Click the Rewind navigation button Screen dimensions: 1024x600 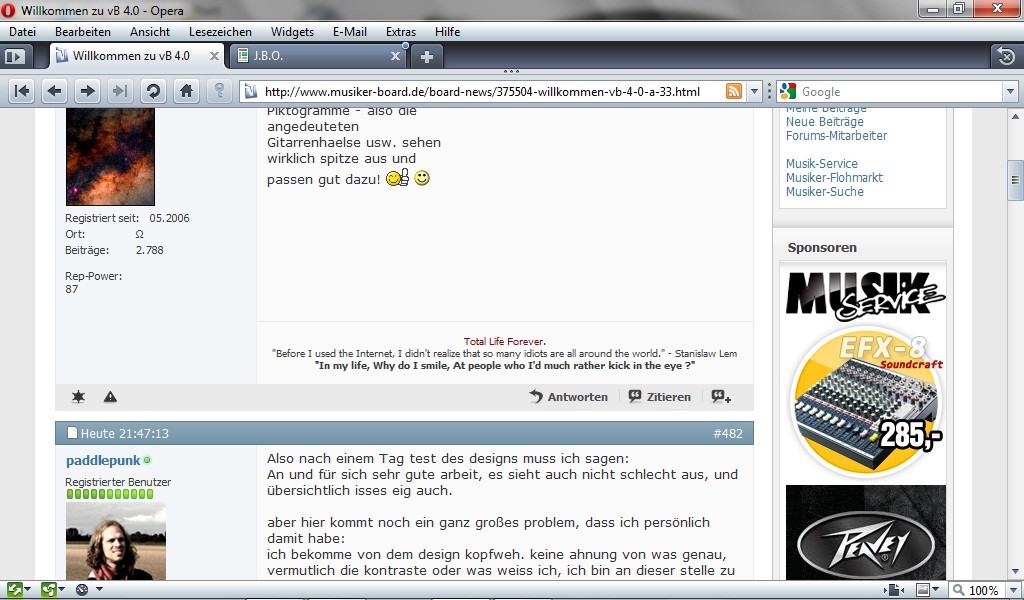click(22, 91)
